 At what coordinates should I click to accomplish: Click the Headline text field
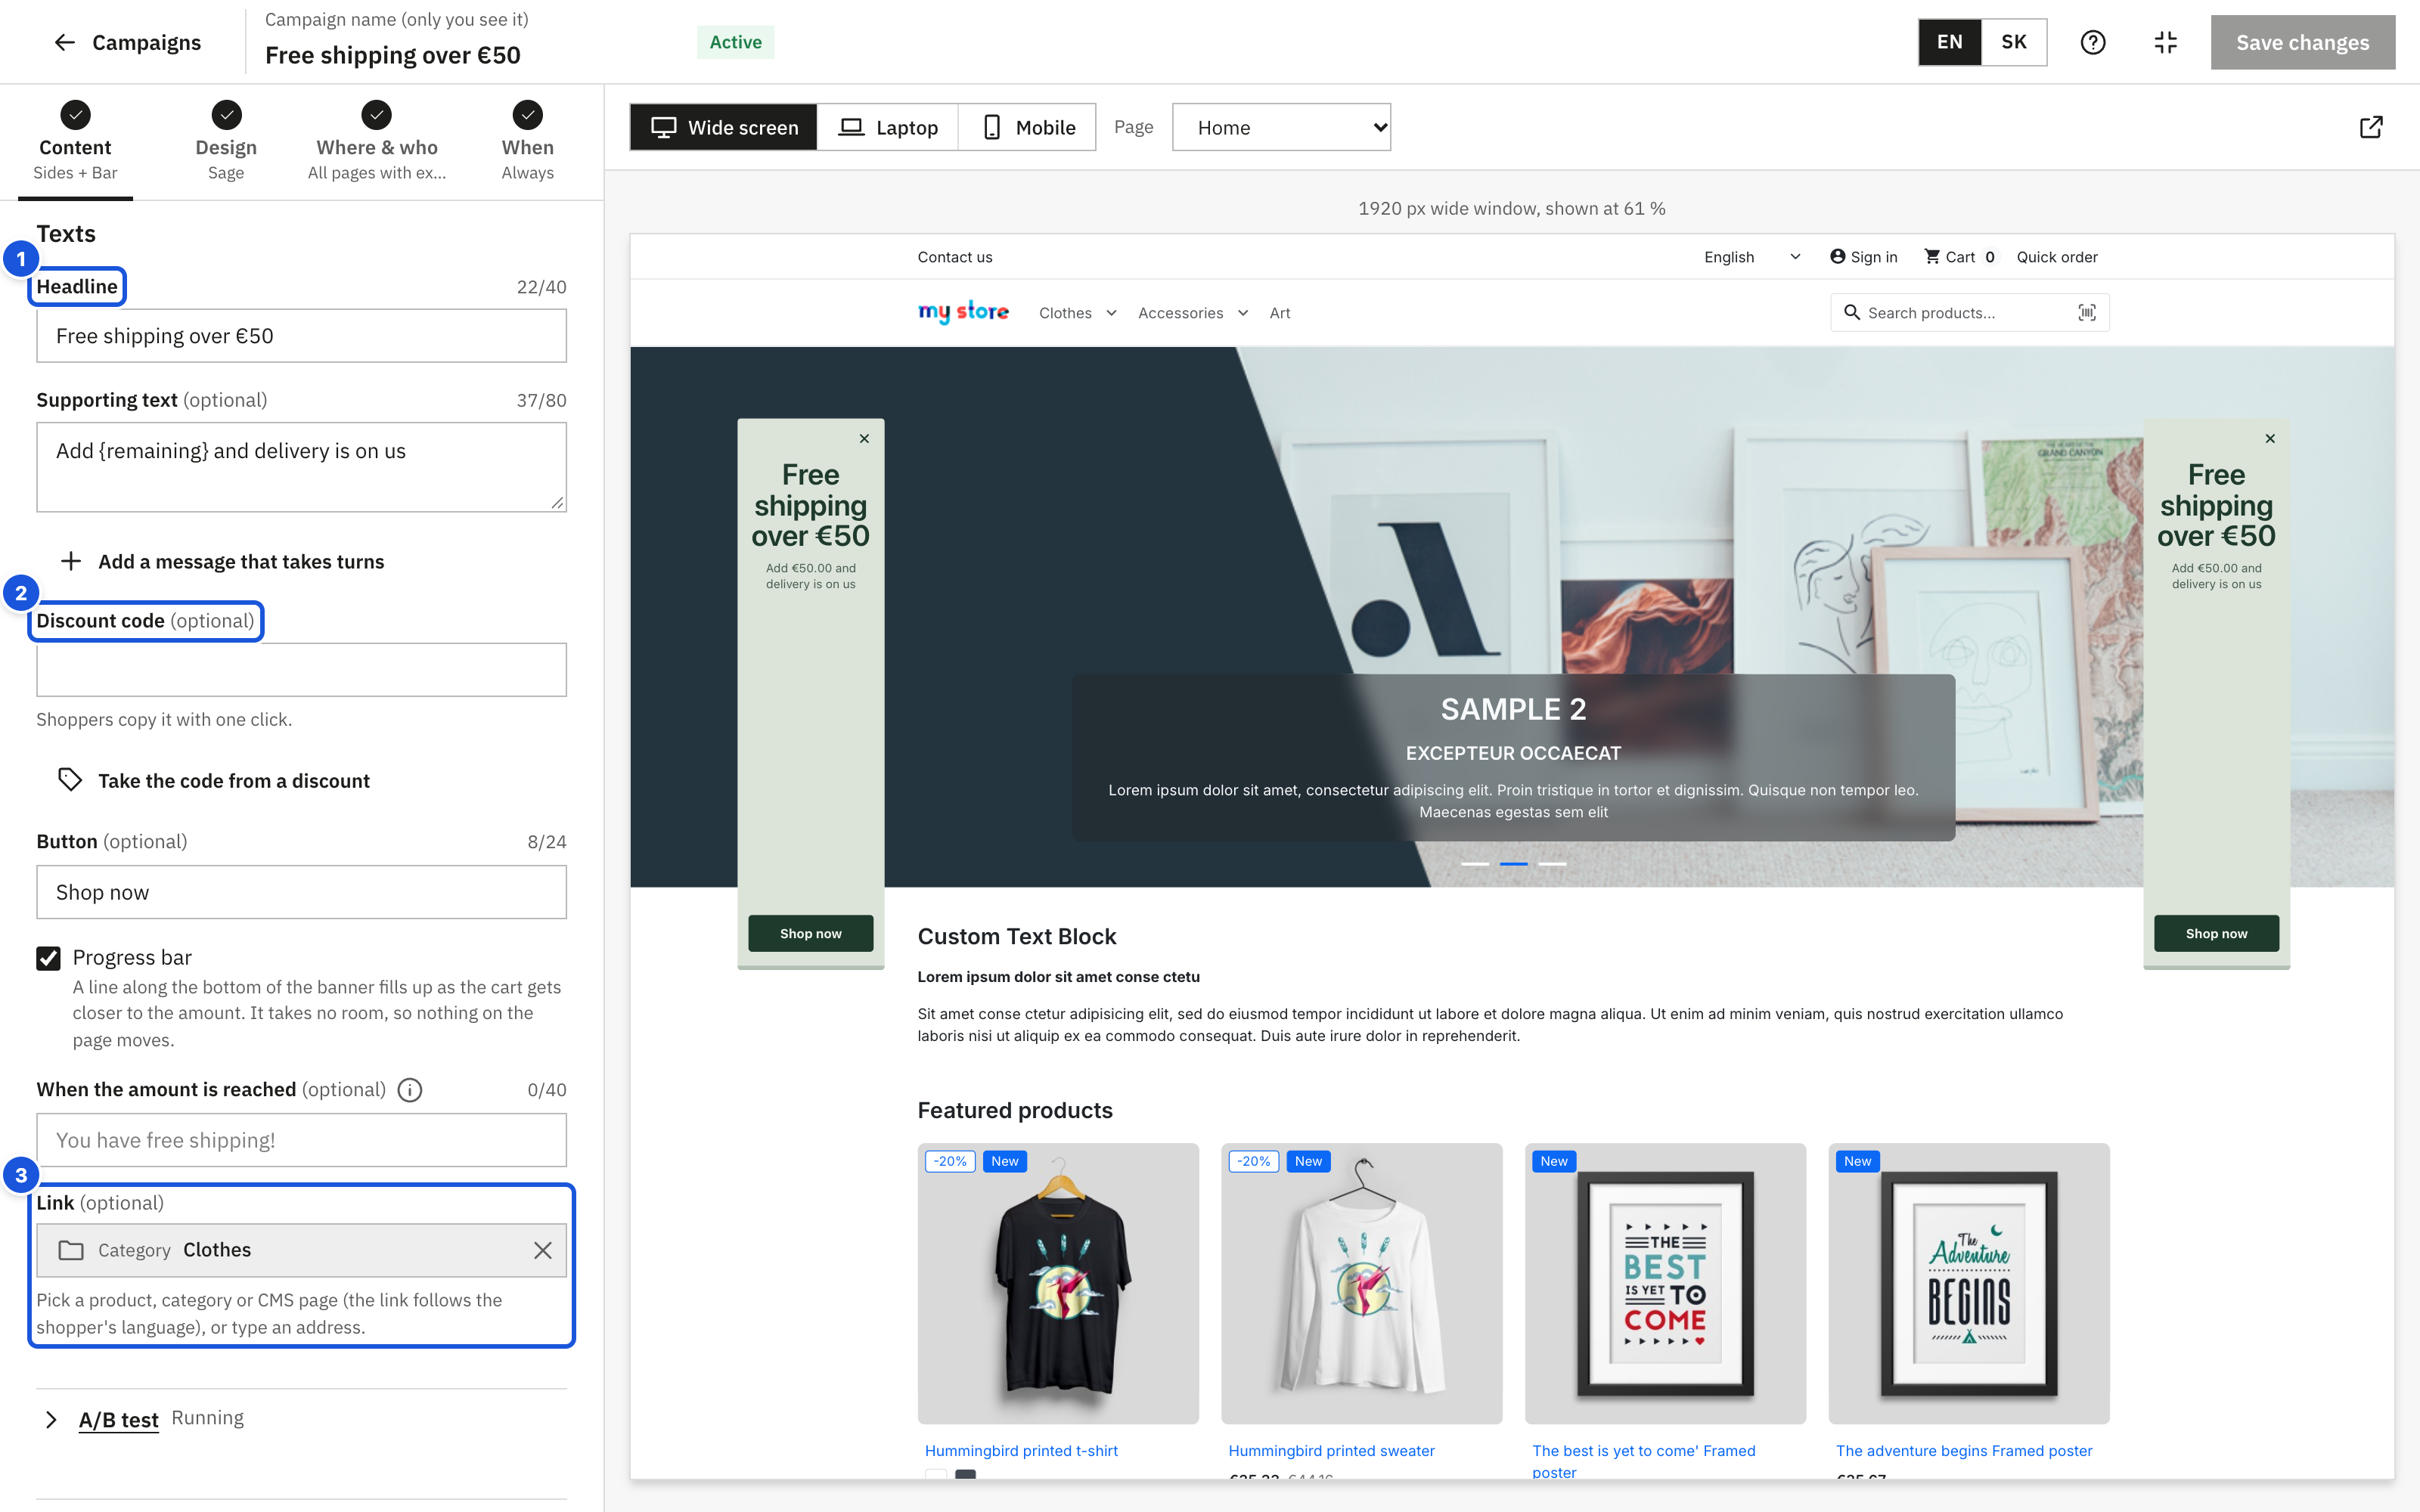301,336
